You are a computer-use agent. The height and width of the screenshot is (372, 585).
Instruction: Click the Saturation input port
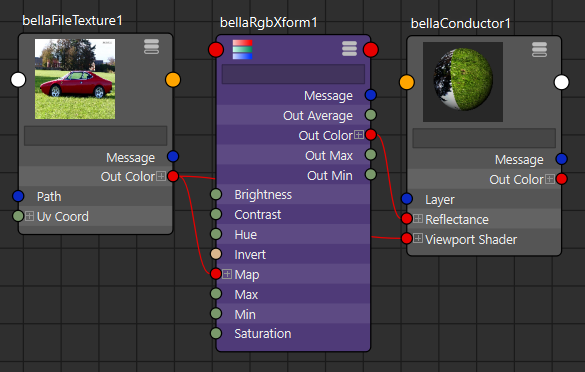pyautogui.click(x=216, y=333)
